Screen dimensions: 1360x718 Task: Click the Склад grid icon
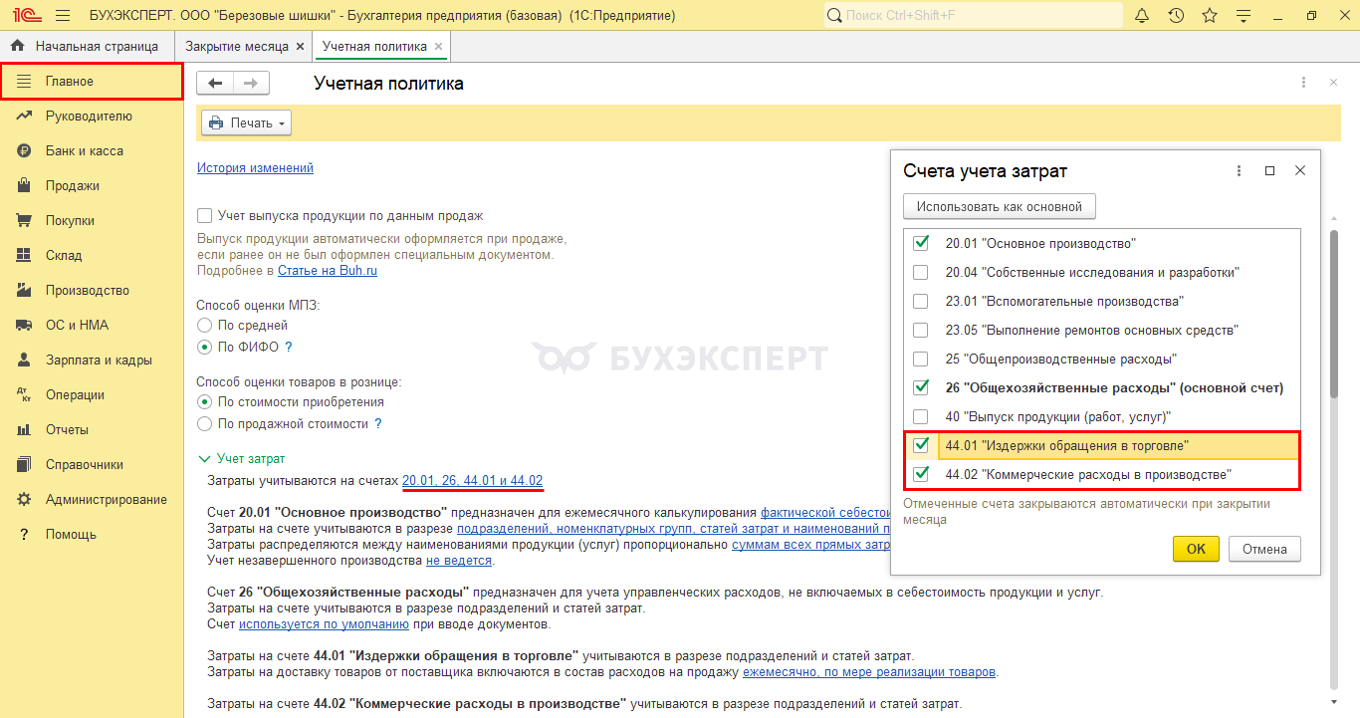24,256
